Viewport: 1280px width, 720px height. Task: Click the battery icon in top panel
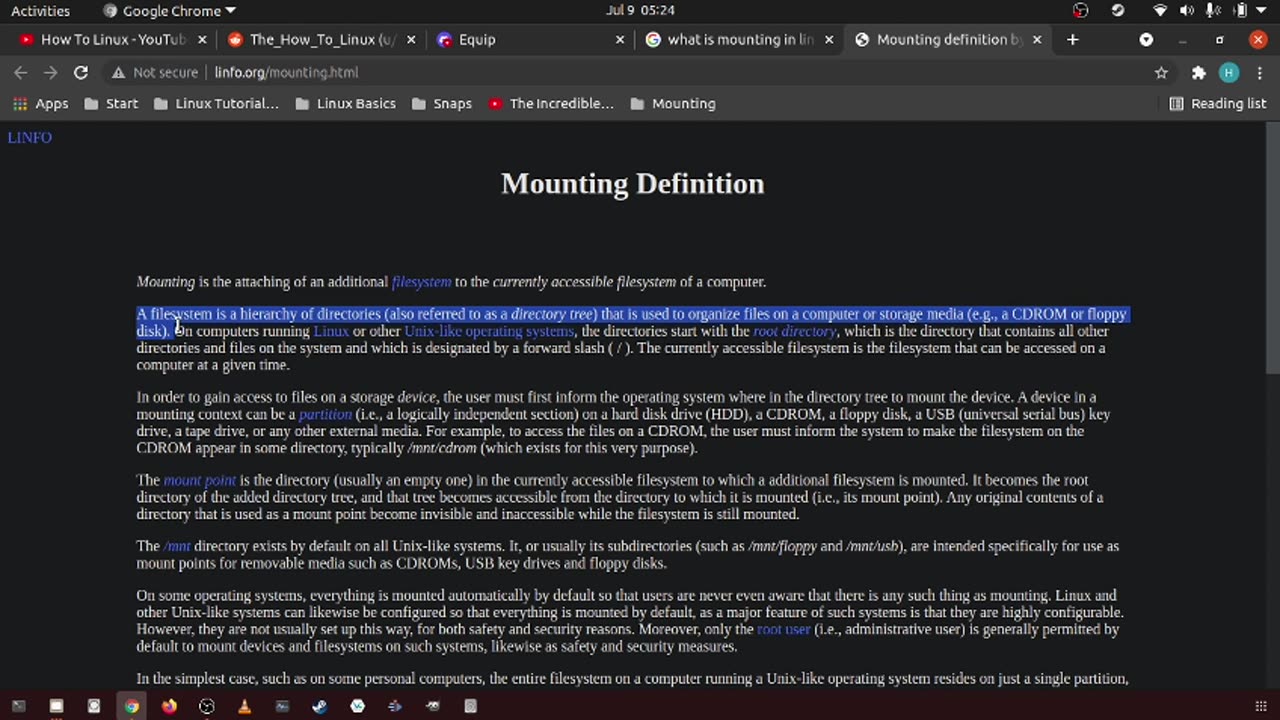click(x=1240, y=11)
